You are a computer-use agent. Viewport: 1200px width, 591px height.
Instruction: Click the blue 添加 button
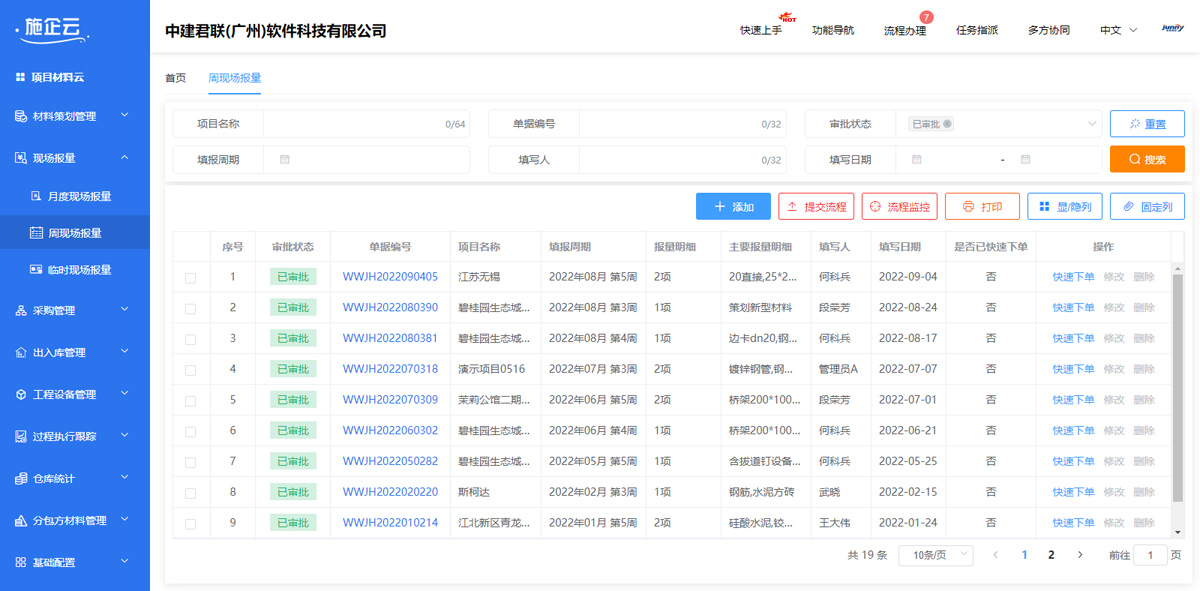coord(733,207)
